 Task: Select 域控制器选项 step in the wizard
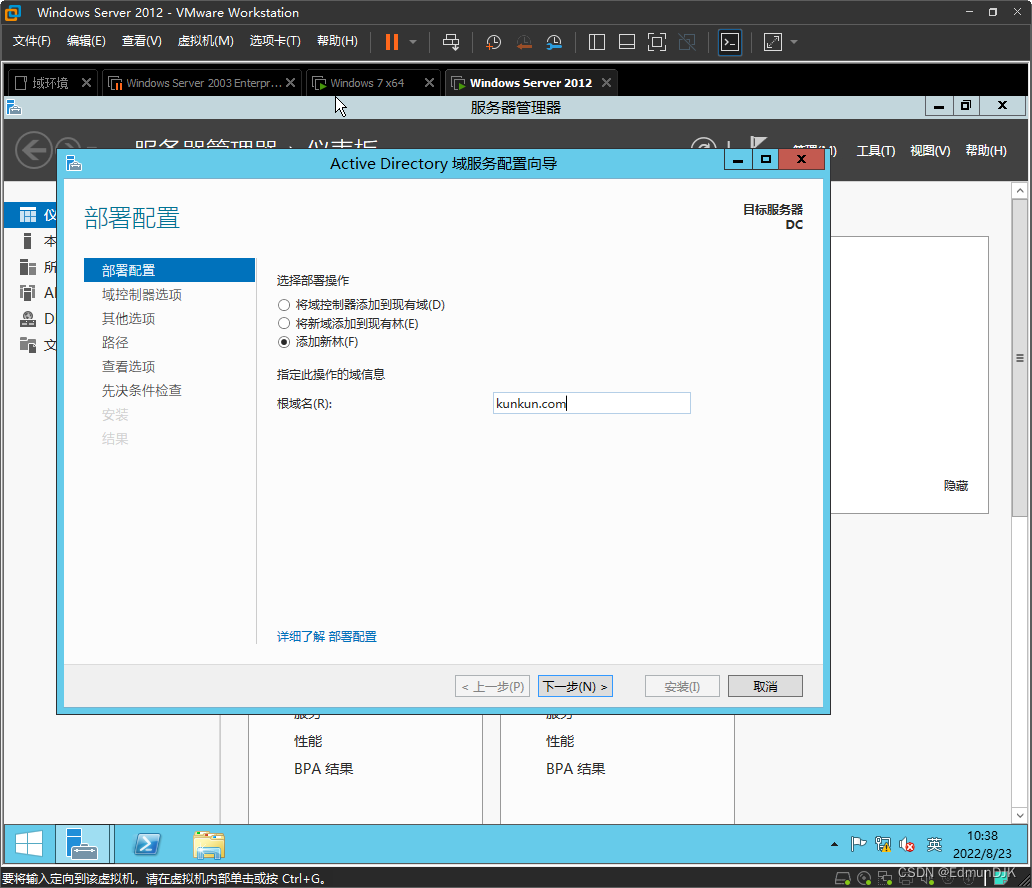point(142,294)
